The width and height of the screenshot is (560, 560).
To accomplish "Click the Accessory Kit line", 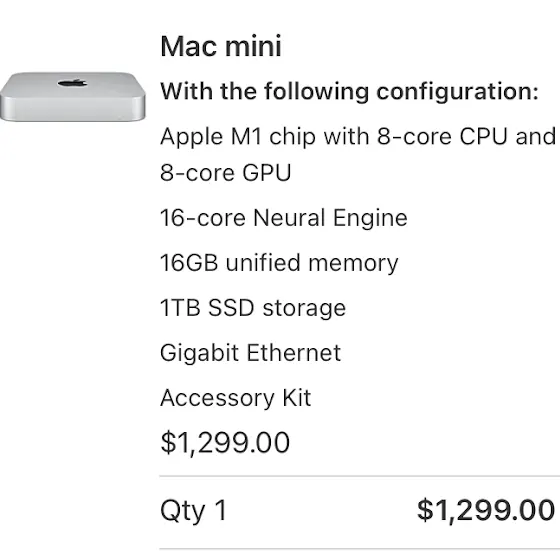I will (x=236, y=398).
